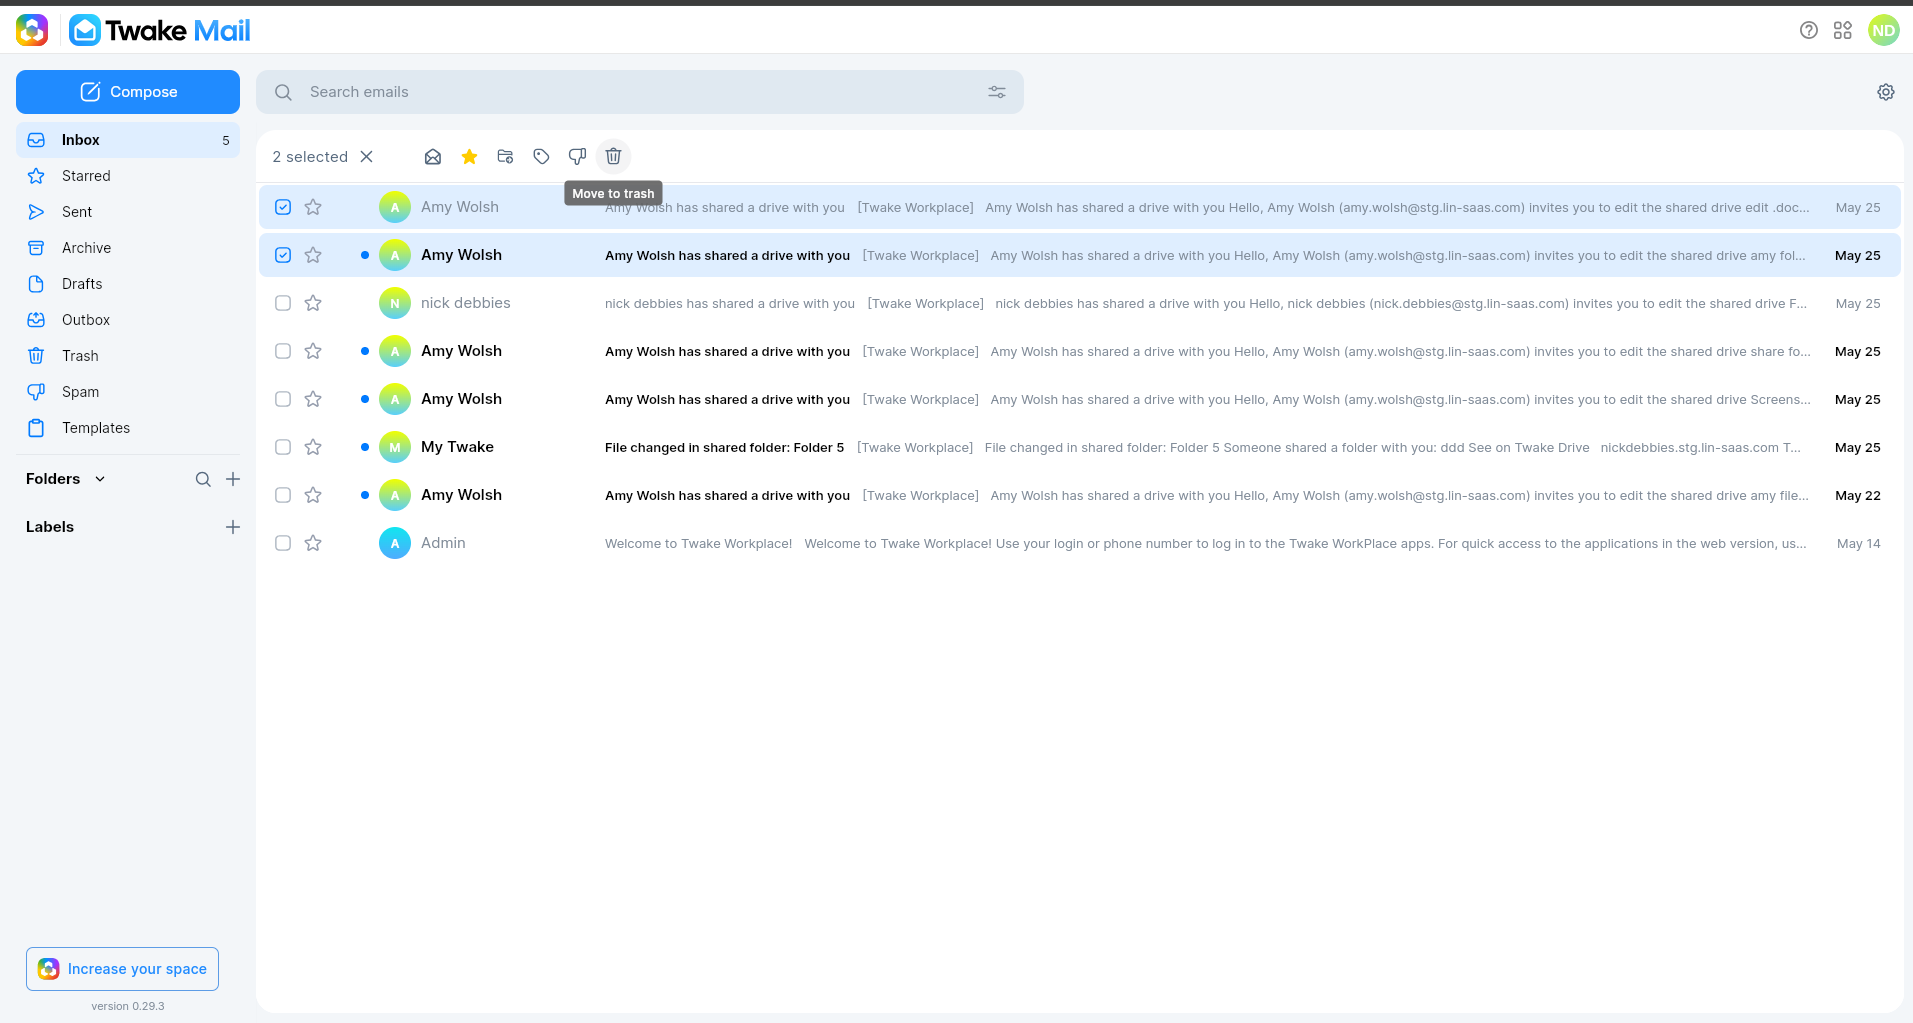Mark selected emails as spam icon
The height and width of the screenshot is (1023, 1913).
(577, 156)
